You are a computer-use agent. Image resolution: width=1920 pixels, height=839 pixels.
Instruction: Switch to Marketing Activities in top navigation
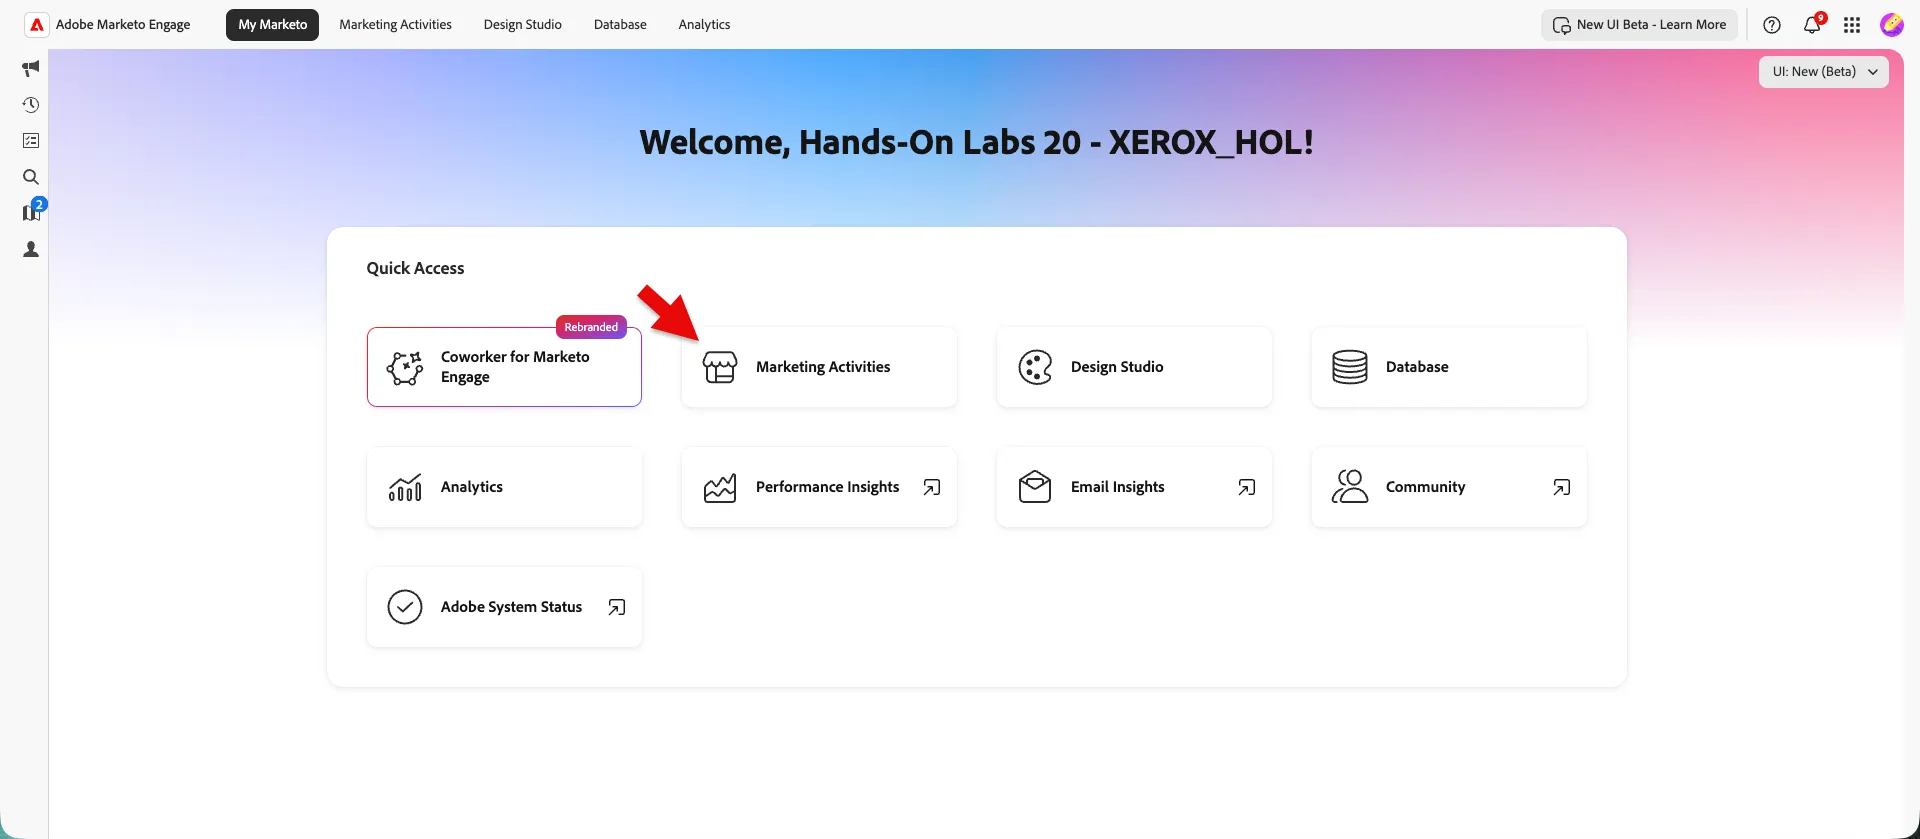point(395,25)
